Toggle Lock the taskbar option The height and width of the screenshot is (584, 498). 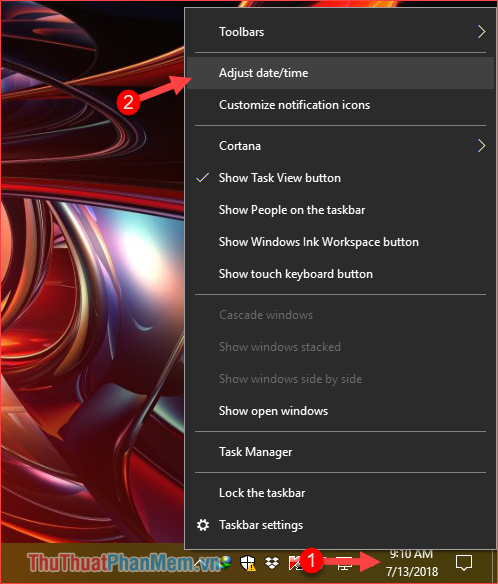click(x=340, y=493)
